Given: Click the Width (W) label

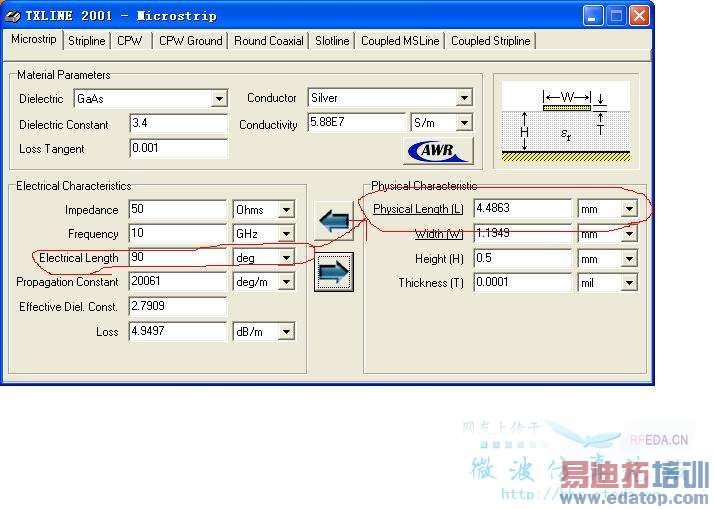Looking at the screenshot, I should click(x=439, y=234).
